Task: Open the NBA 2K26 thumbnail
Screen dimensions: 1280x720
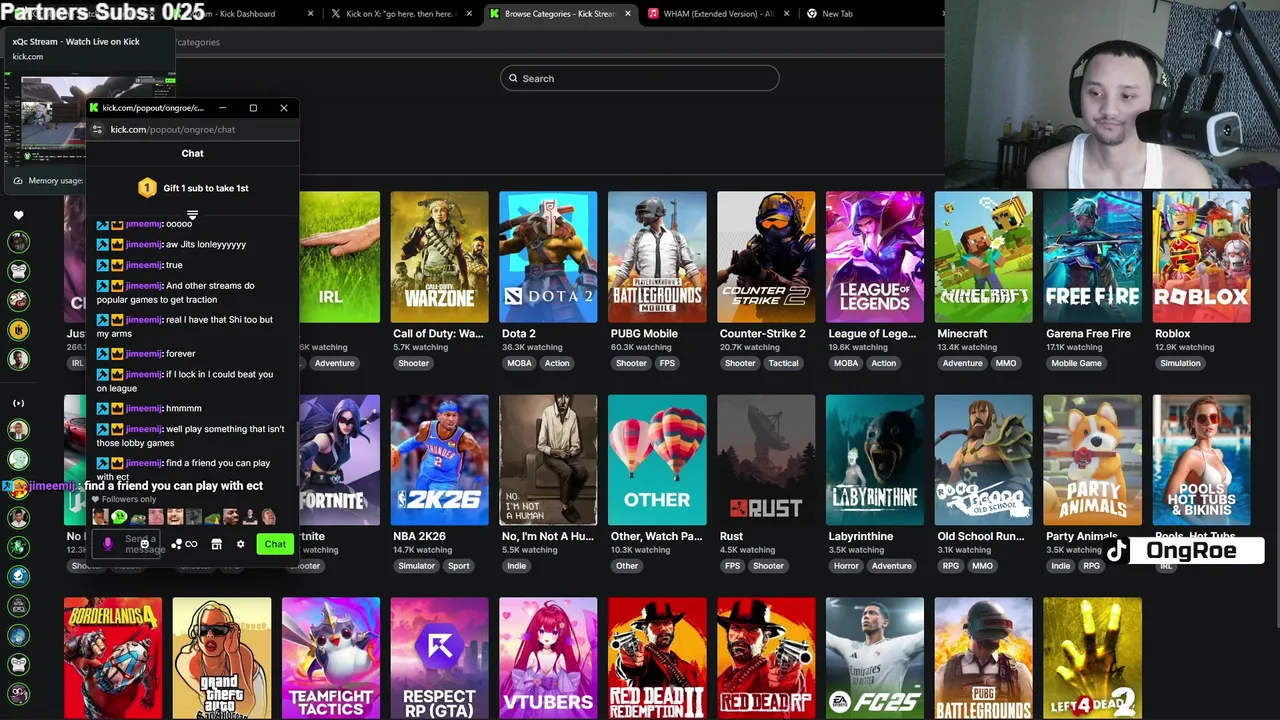Action: pos(440,460)
